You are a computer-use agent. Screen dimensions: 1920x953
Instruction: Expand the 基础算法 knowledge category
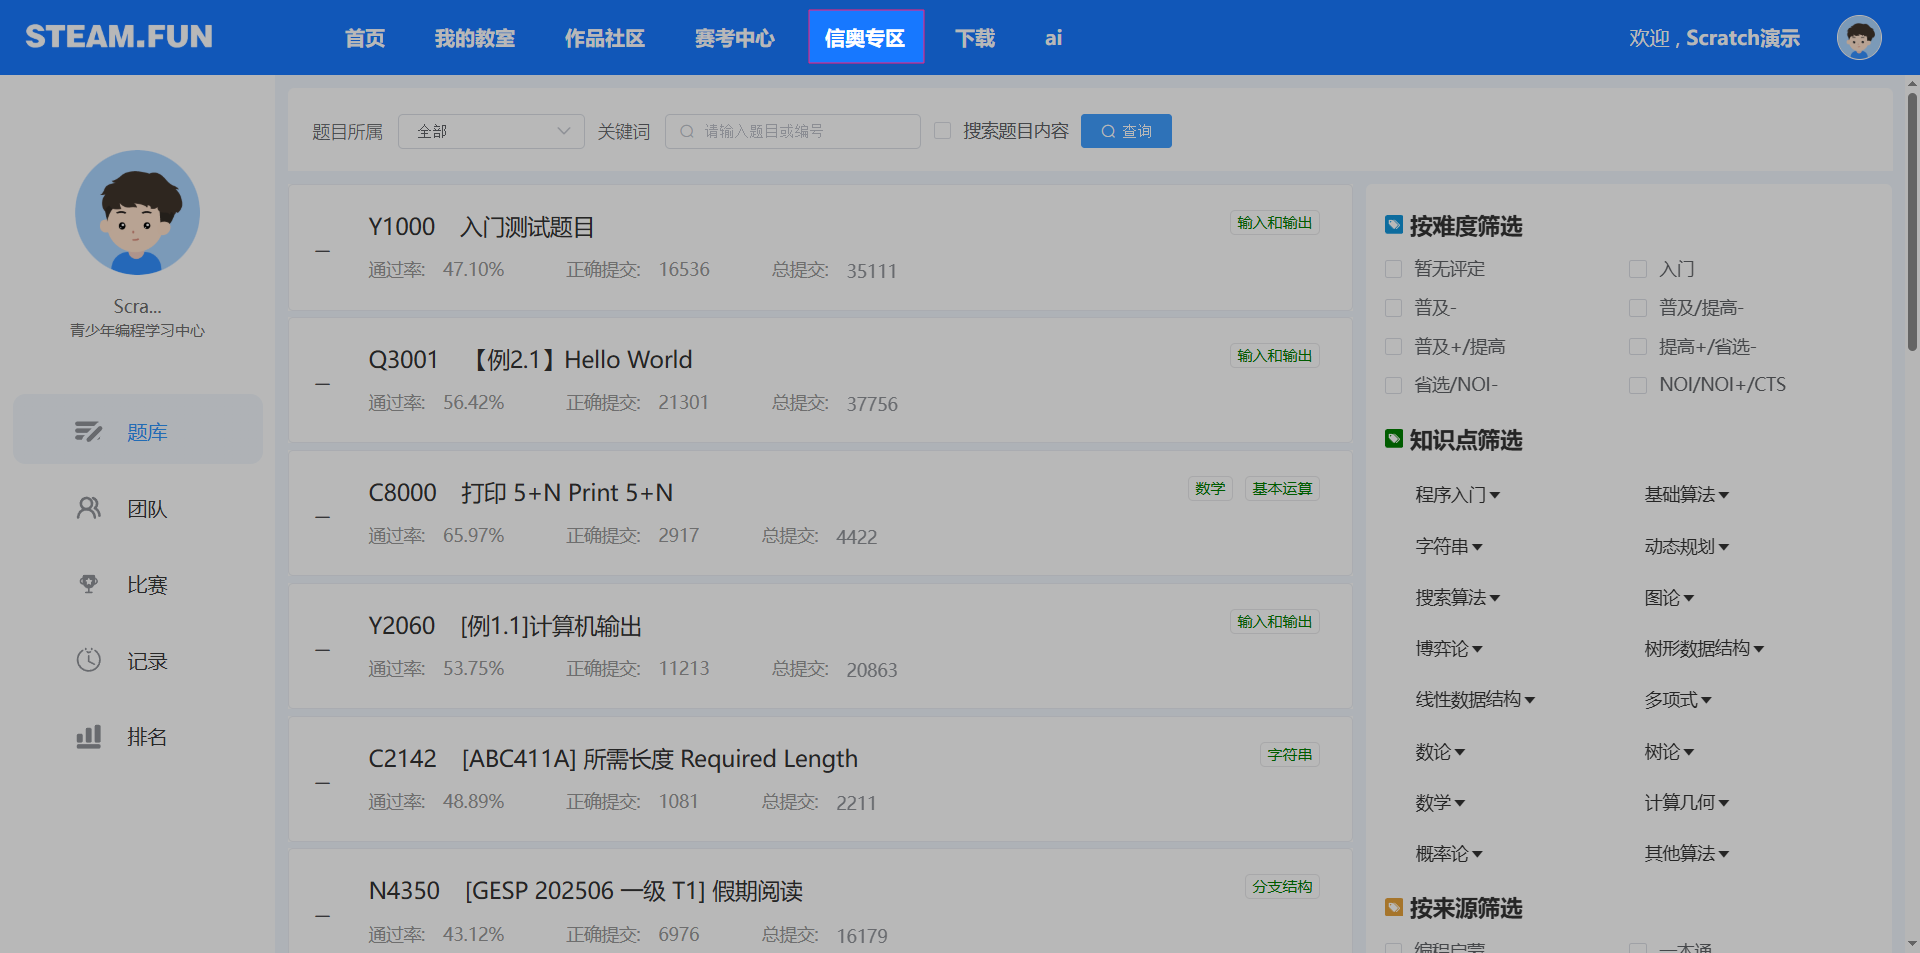click(x=1687, y=495)
